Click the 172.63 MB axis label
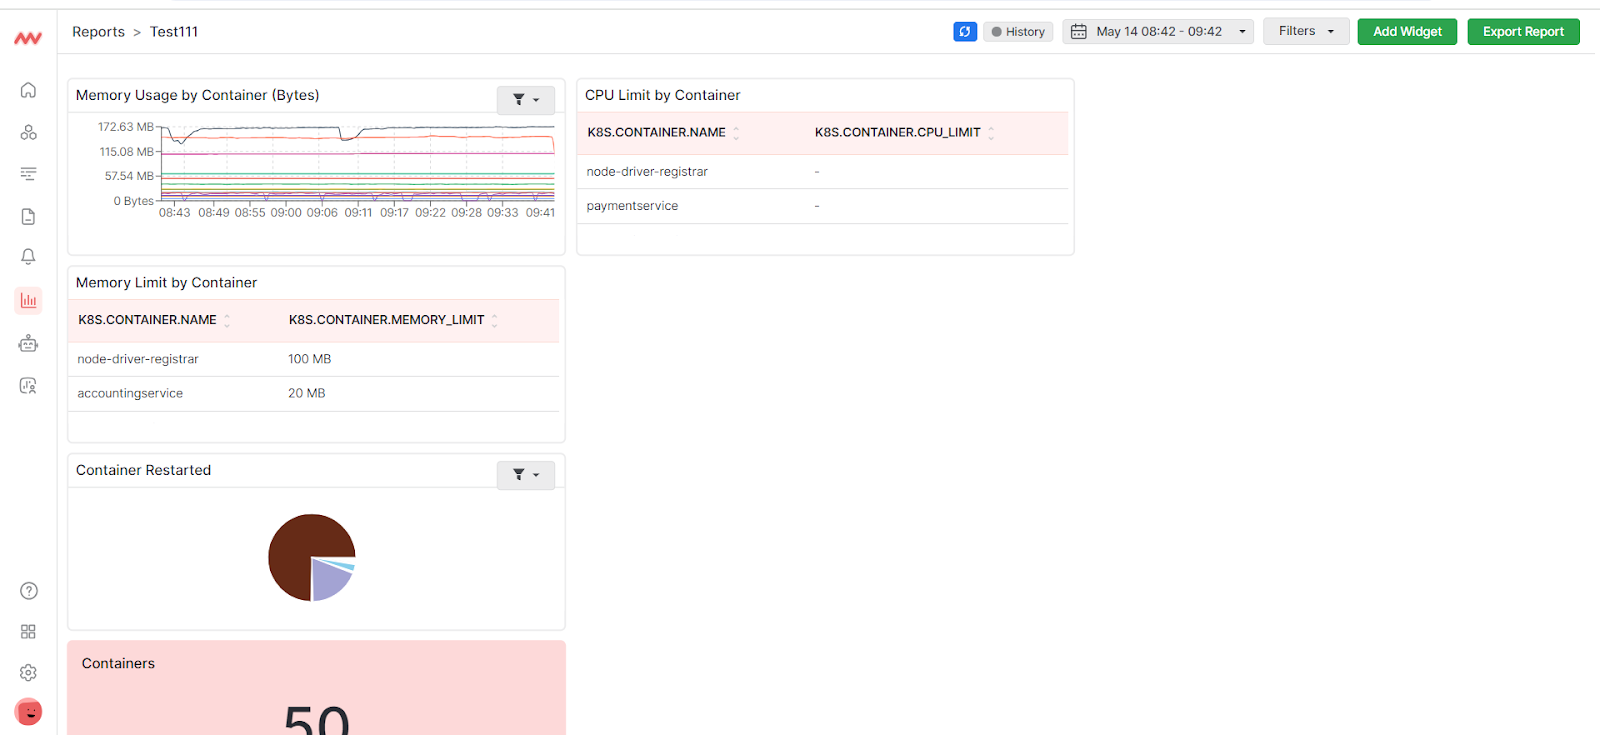Viewport: 1600px width, 735px height. 126,127
